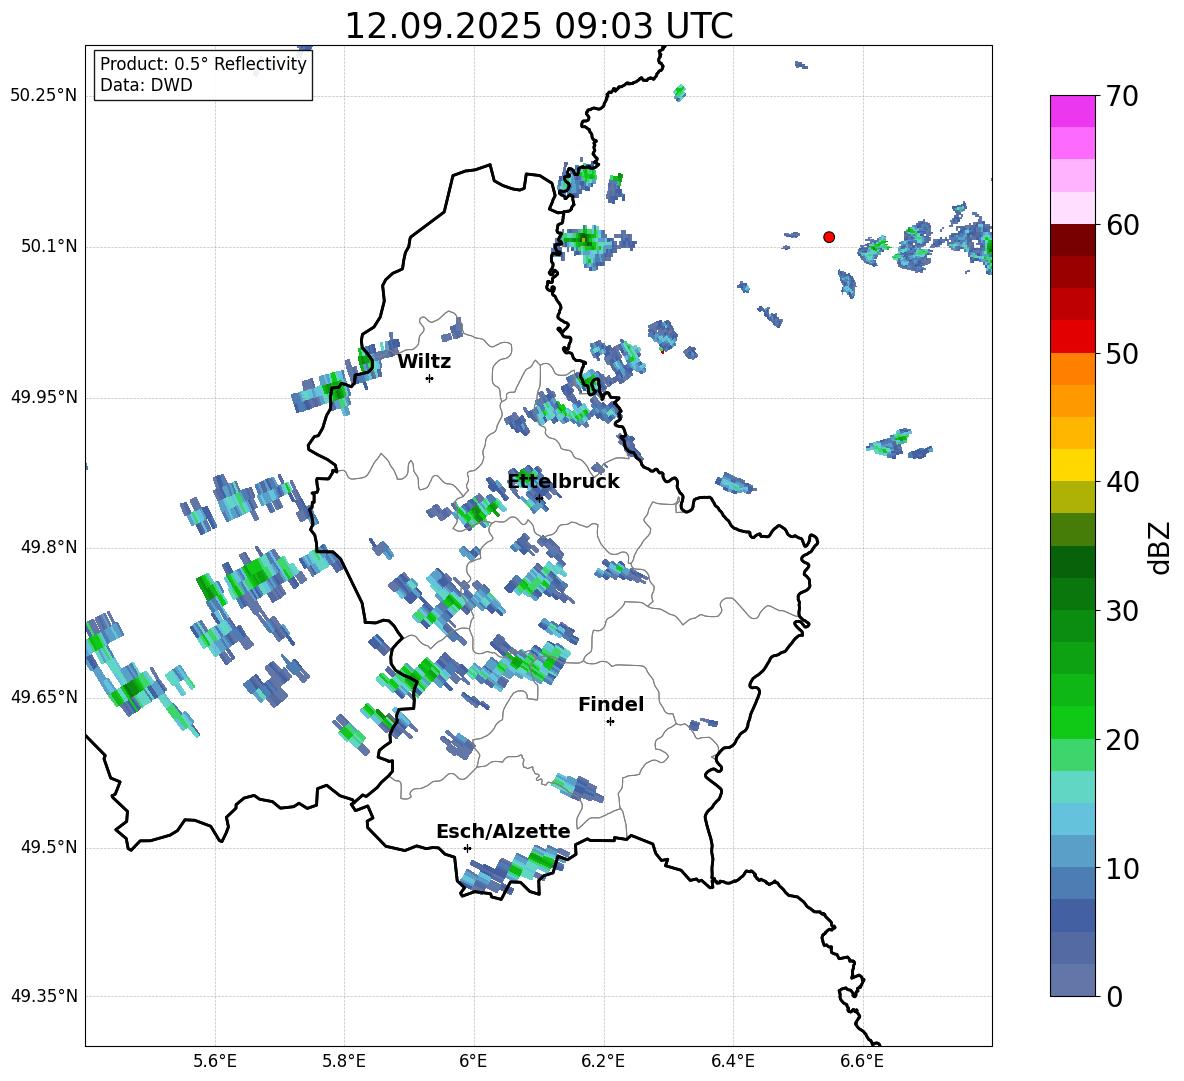
Task: Click the Data: DWD text
Action: pyautogui.click(x=146, y=85)
